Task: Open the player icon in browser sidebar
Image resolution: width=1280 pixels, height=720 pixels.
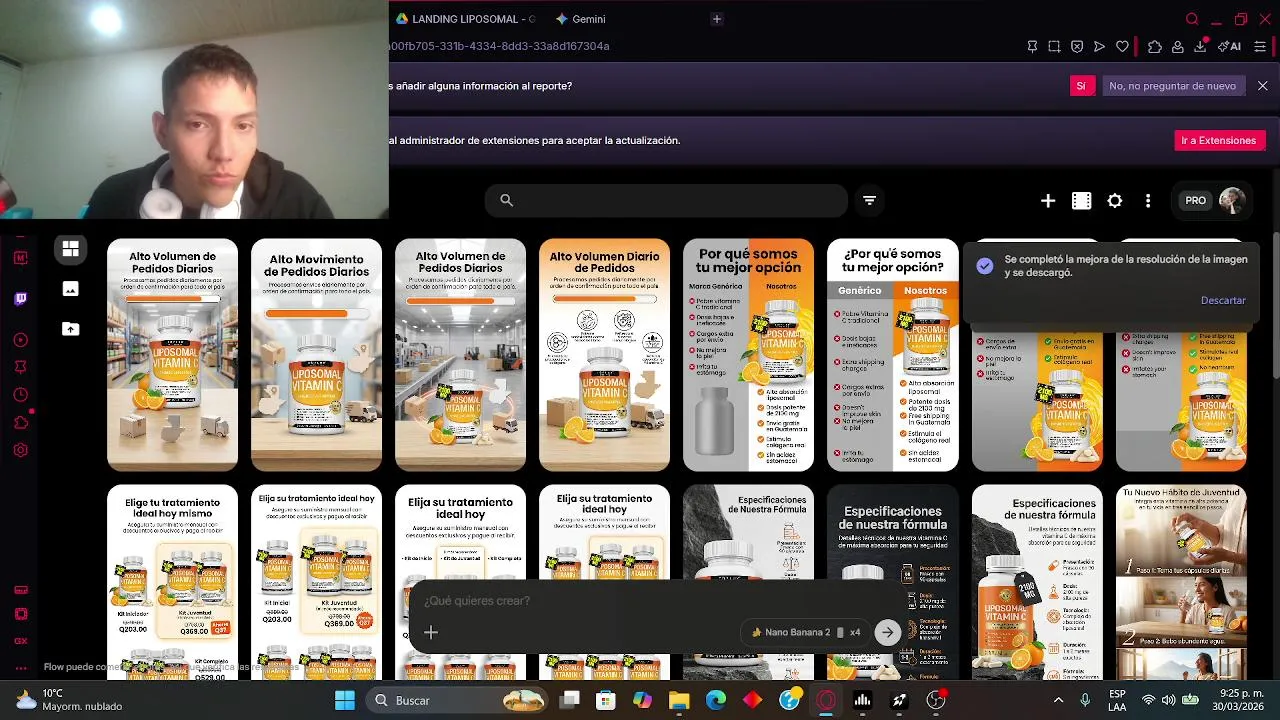Action: pos(20,340)
